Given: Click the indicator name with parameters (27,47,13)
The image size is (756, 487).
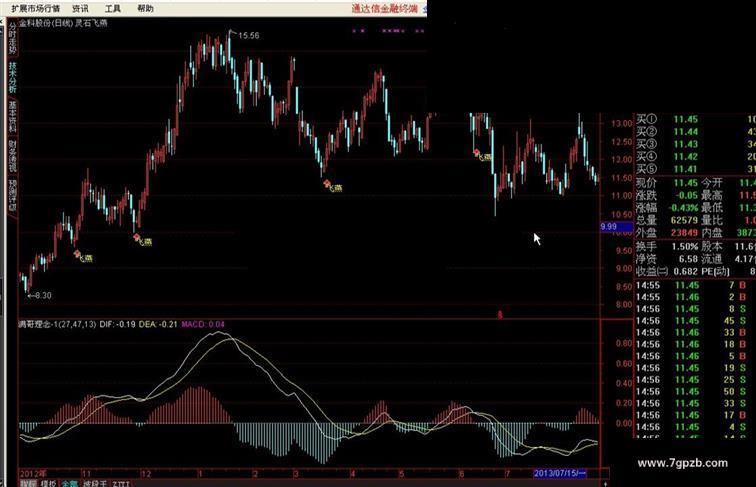Looking at the screenshot, I should (57, 324).
